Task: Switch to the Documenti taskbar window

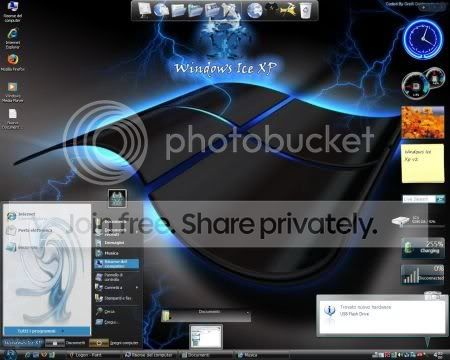Action: coord(206,355)
